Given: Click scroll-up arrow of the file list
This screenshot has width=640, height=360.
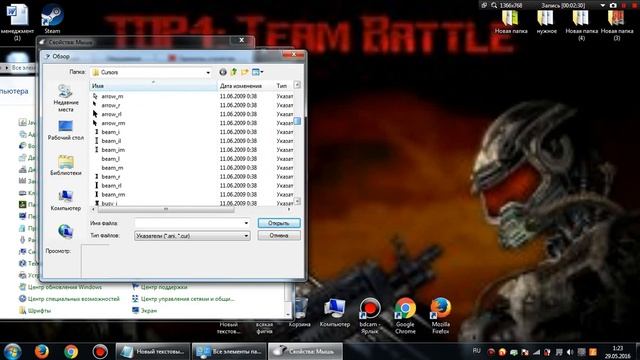Looking at the screenshot, I should [298, 85].
